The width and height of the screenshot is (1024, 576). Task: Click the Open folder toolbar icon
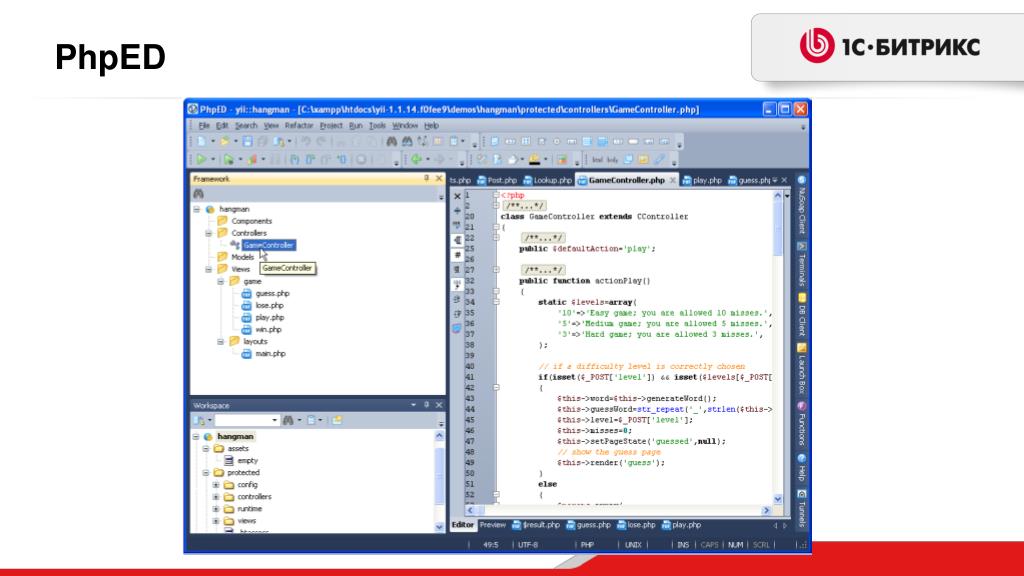tap(225, 141)
